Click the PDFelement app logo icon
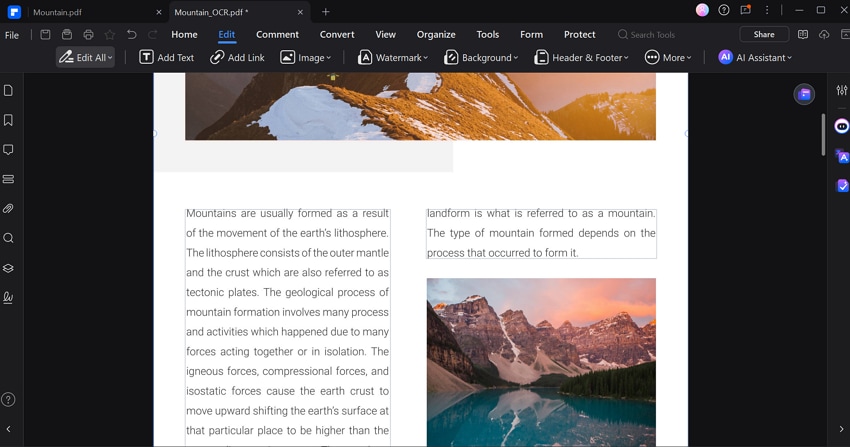This screenshot has width=850, height=447. (x=14, y=12)
